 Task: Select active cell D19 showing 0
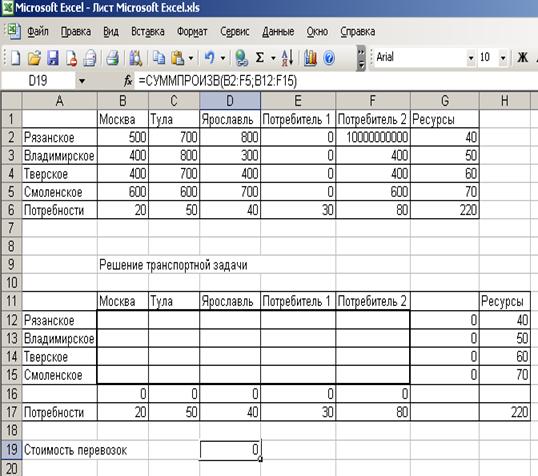click(230, 449)
